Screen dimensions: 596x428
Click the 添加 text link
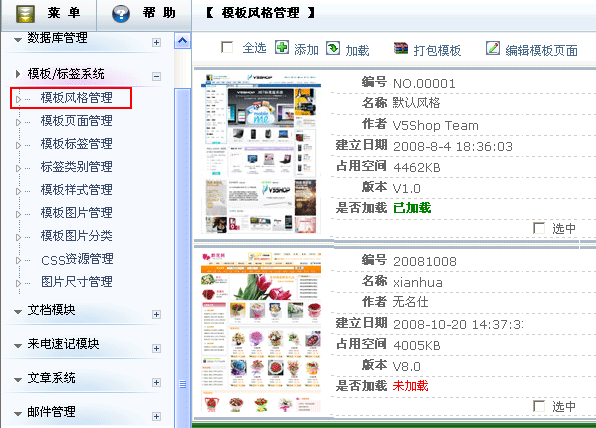point(306,49)
